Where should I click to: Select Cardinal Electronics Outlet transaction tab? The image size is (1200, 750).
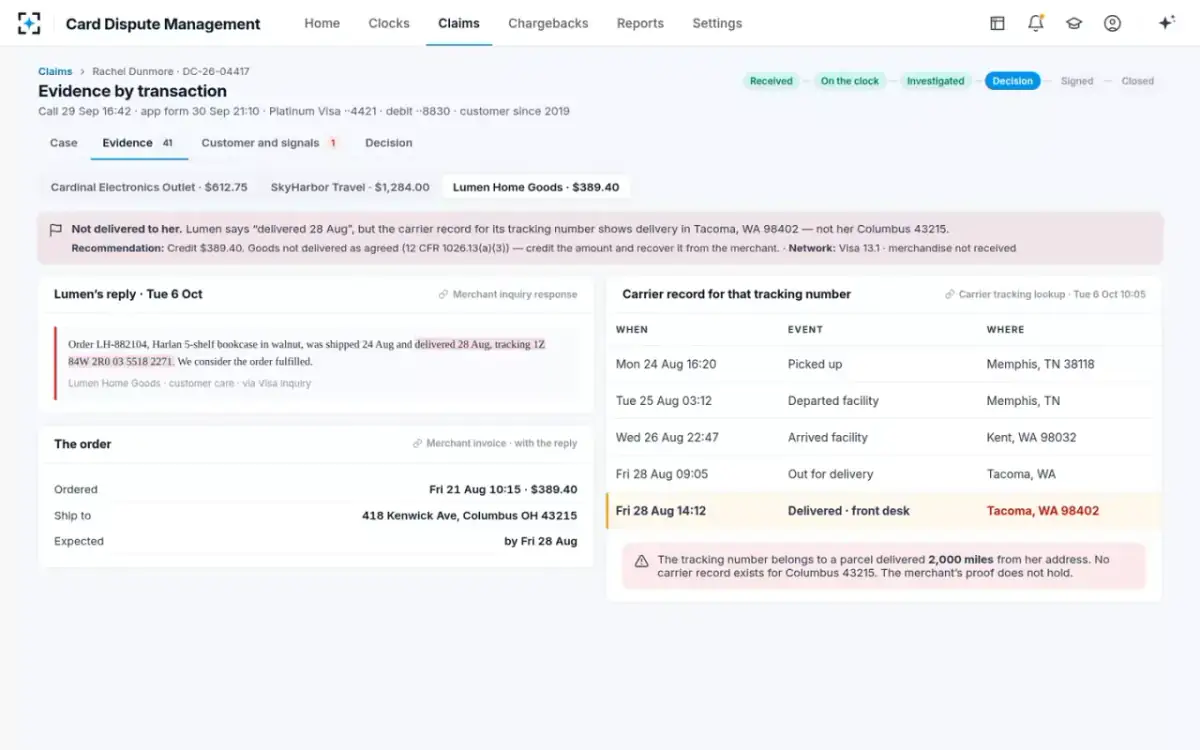149,187
